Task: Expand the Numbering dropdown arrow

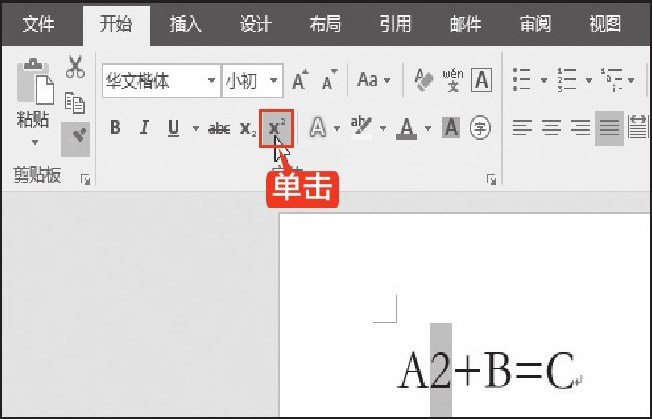Action: (588, 80)
